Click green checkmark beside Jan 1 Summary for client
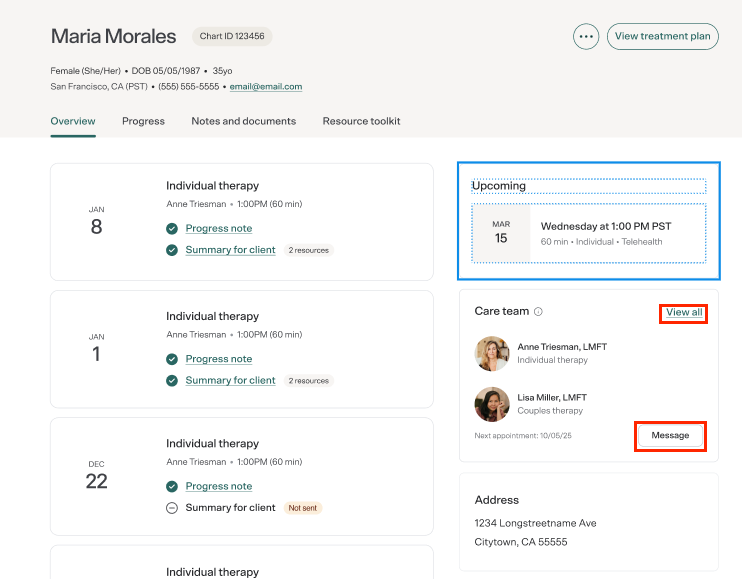Screen dimensions: 742x579 [x=172, y=380]
